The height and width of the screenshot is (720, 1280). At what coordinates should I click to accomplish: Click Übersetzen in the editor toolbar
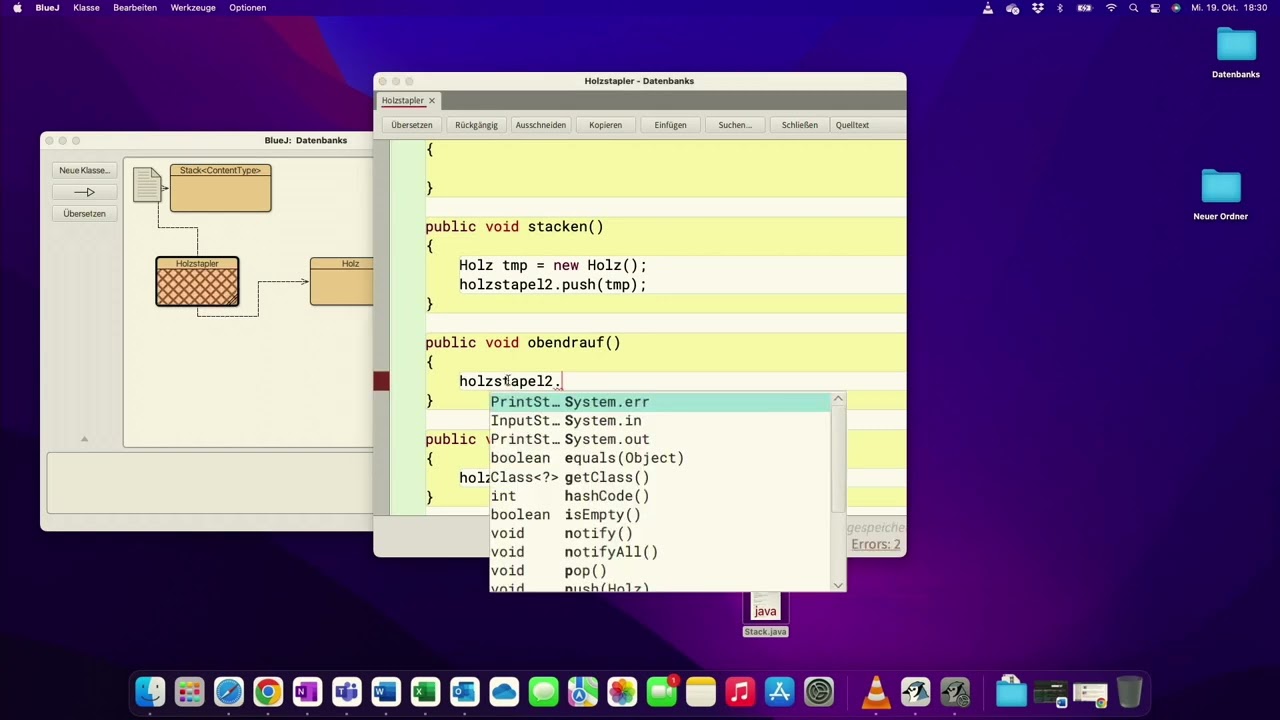click(412, 125)
